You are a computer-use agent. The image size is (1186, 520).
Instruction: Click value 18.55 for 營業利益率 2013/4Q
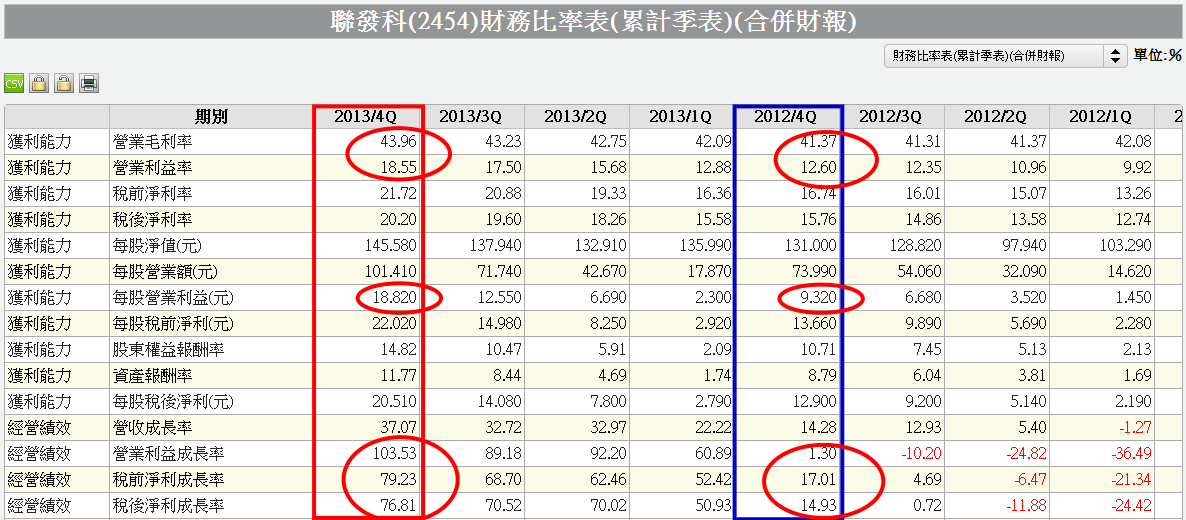[398, 167]
